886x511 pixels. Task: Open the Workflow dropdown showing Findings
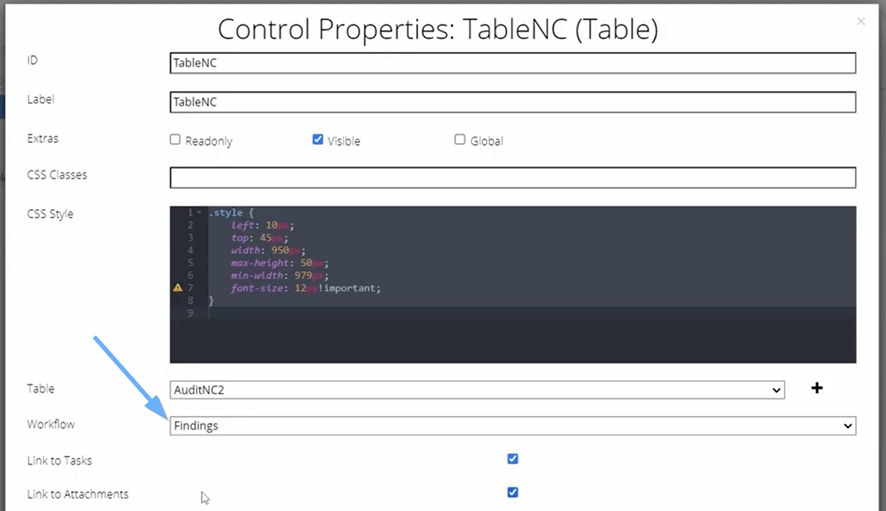(x=513, y=426)
